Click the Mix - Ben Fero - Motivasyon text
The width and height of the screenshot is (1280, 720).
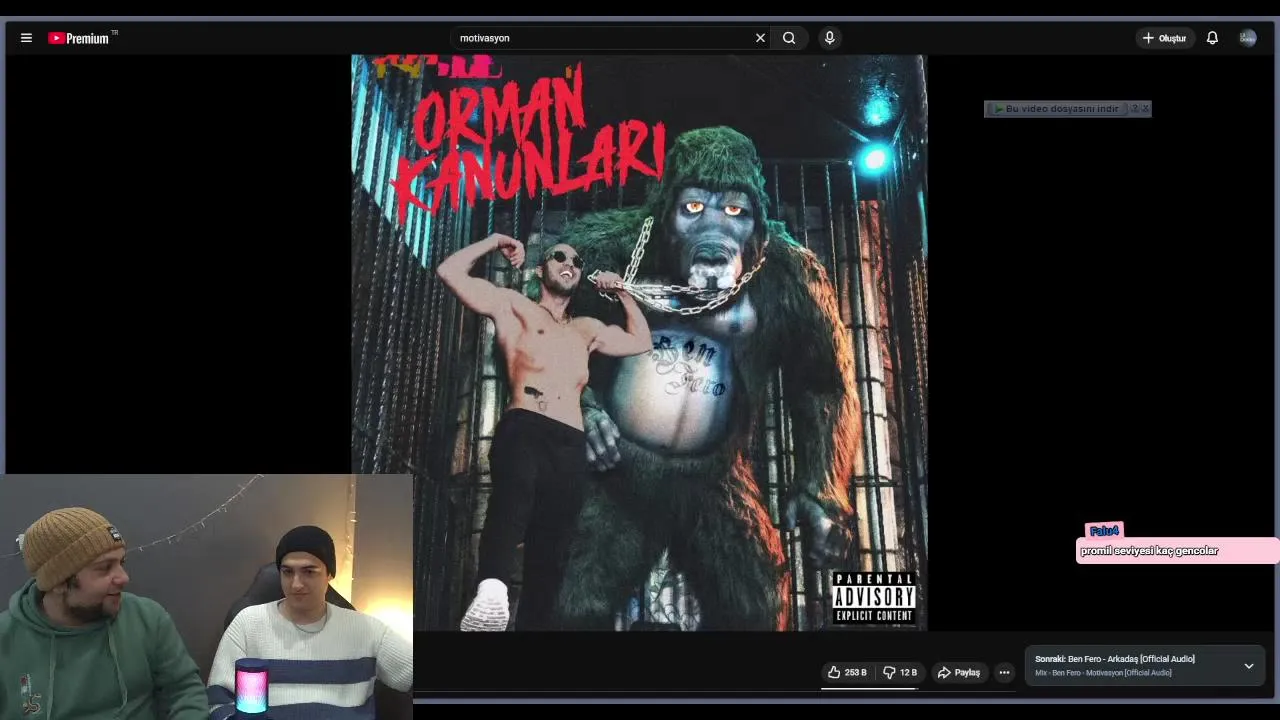point(1103,673)
